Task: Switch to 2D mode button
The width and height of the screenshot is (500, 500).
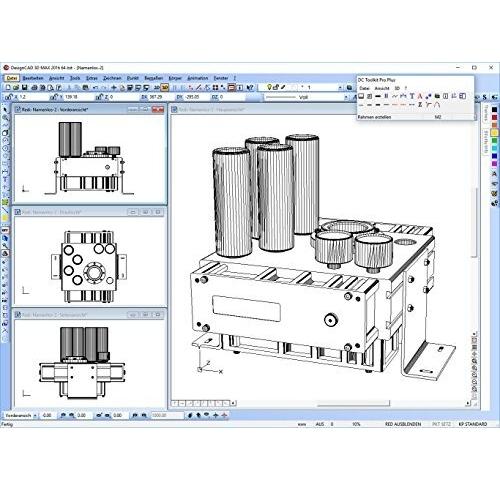Action: point(156,88)
